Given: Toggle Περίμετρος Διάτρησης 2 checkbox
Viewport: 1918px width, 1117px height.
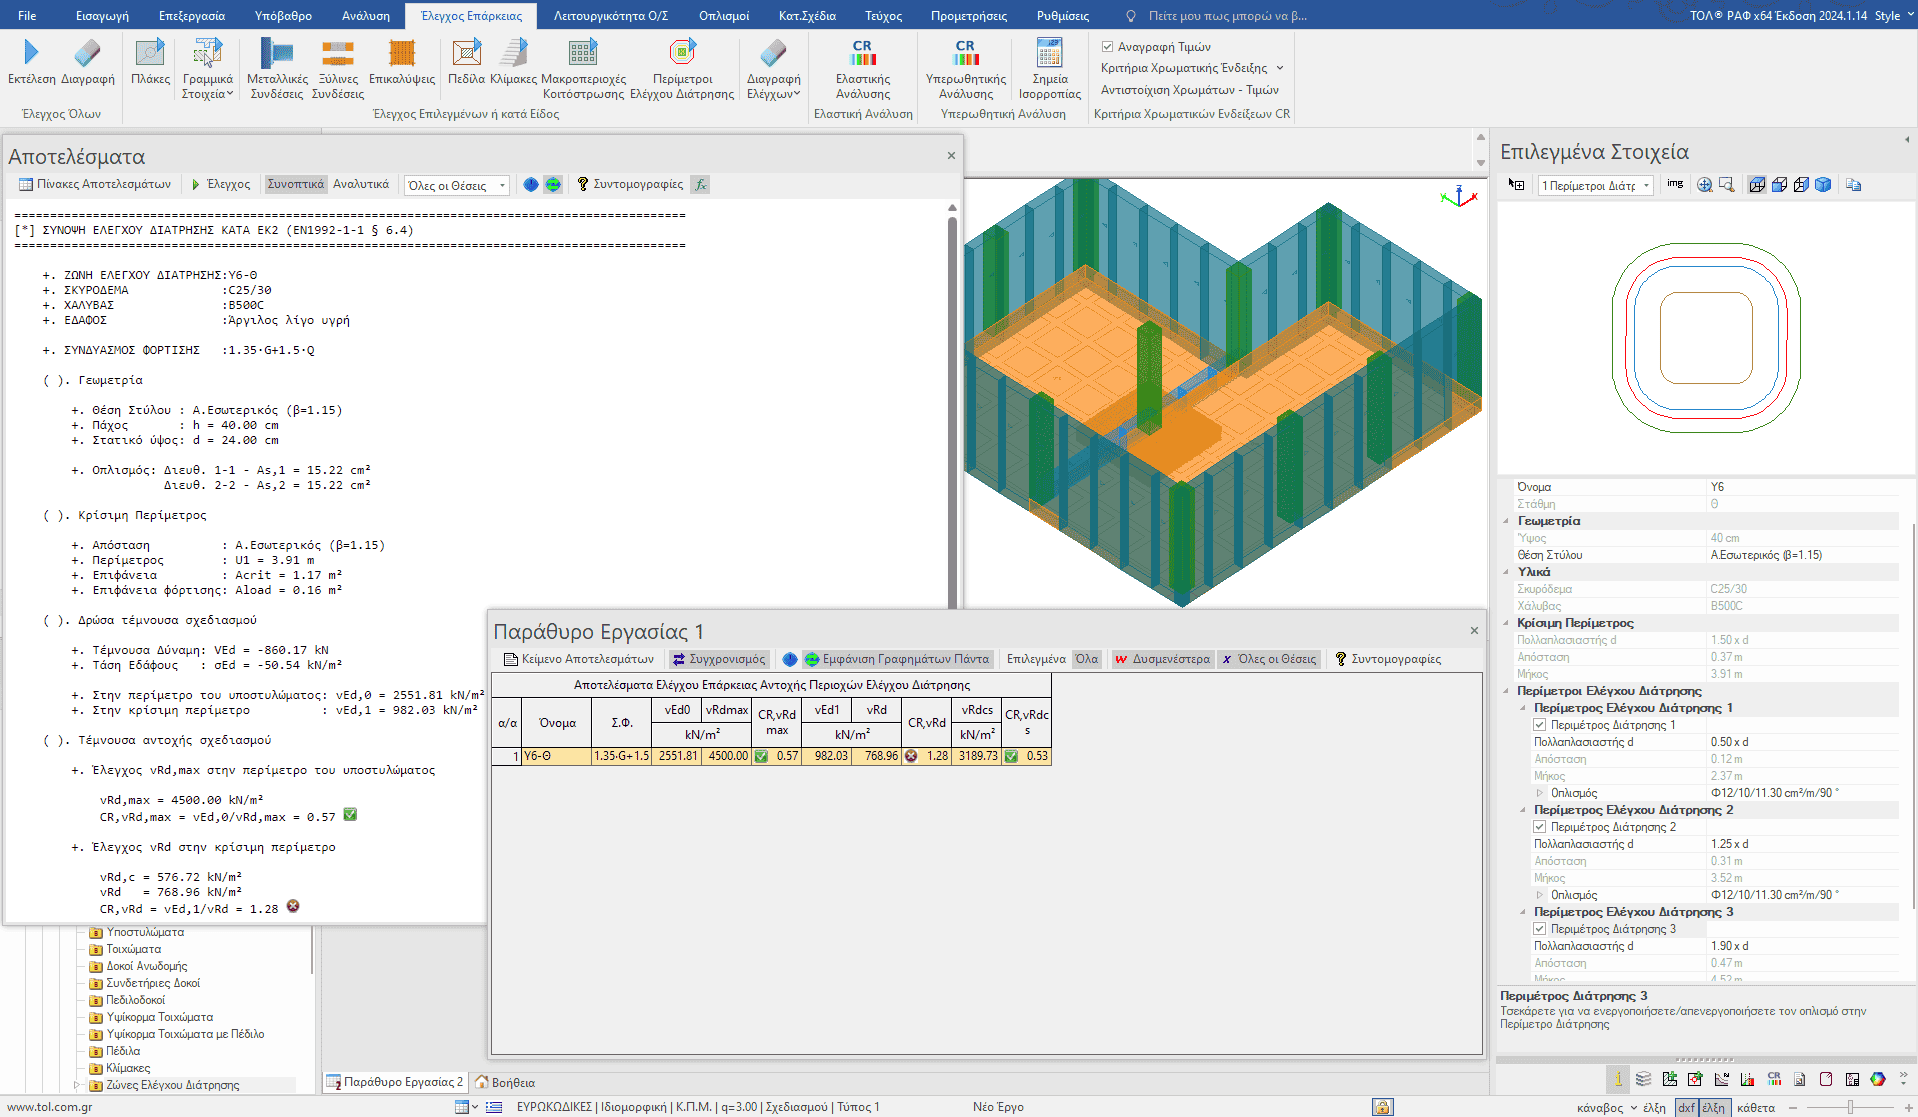Looking at the screenshot, I should pyautogui.click(x=1540, y=827).
